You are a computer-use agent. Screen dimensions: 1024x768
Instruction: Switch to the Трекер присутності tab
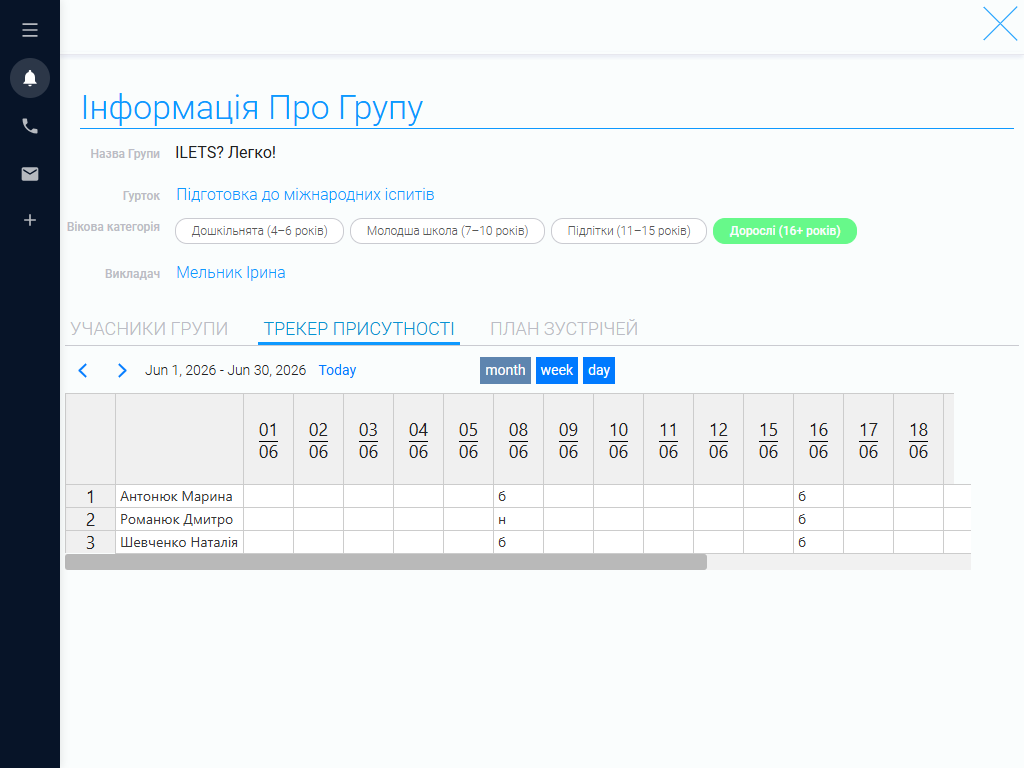[359, 328]
